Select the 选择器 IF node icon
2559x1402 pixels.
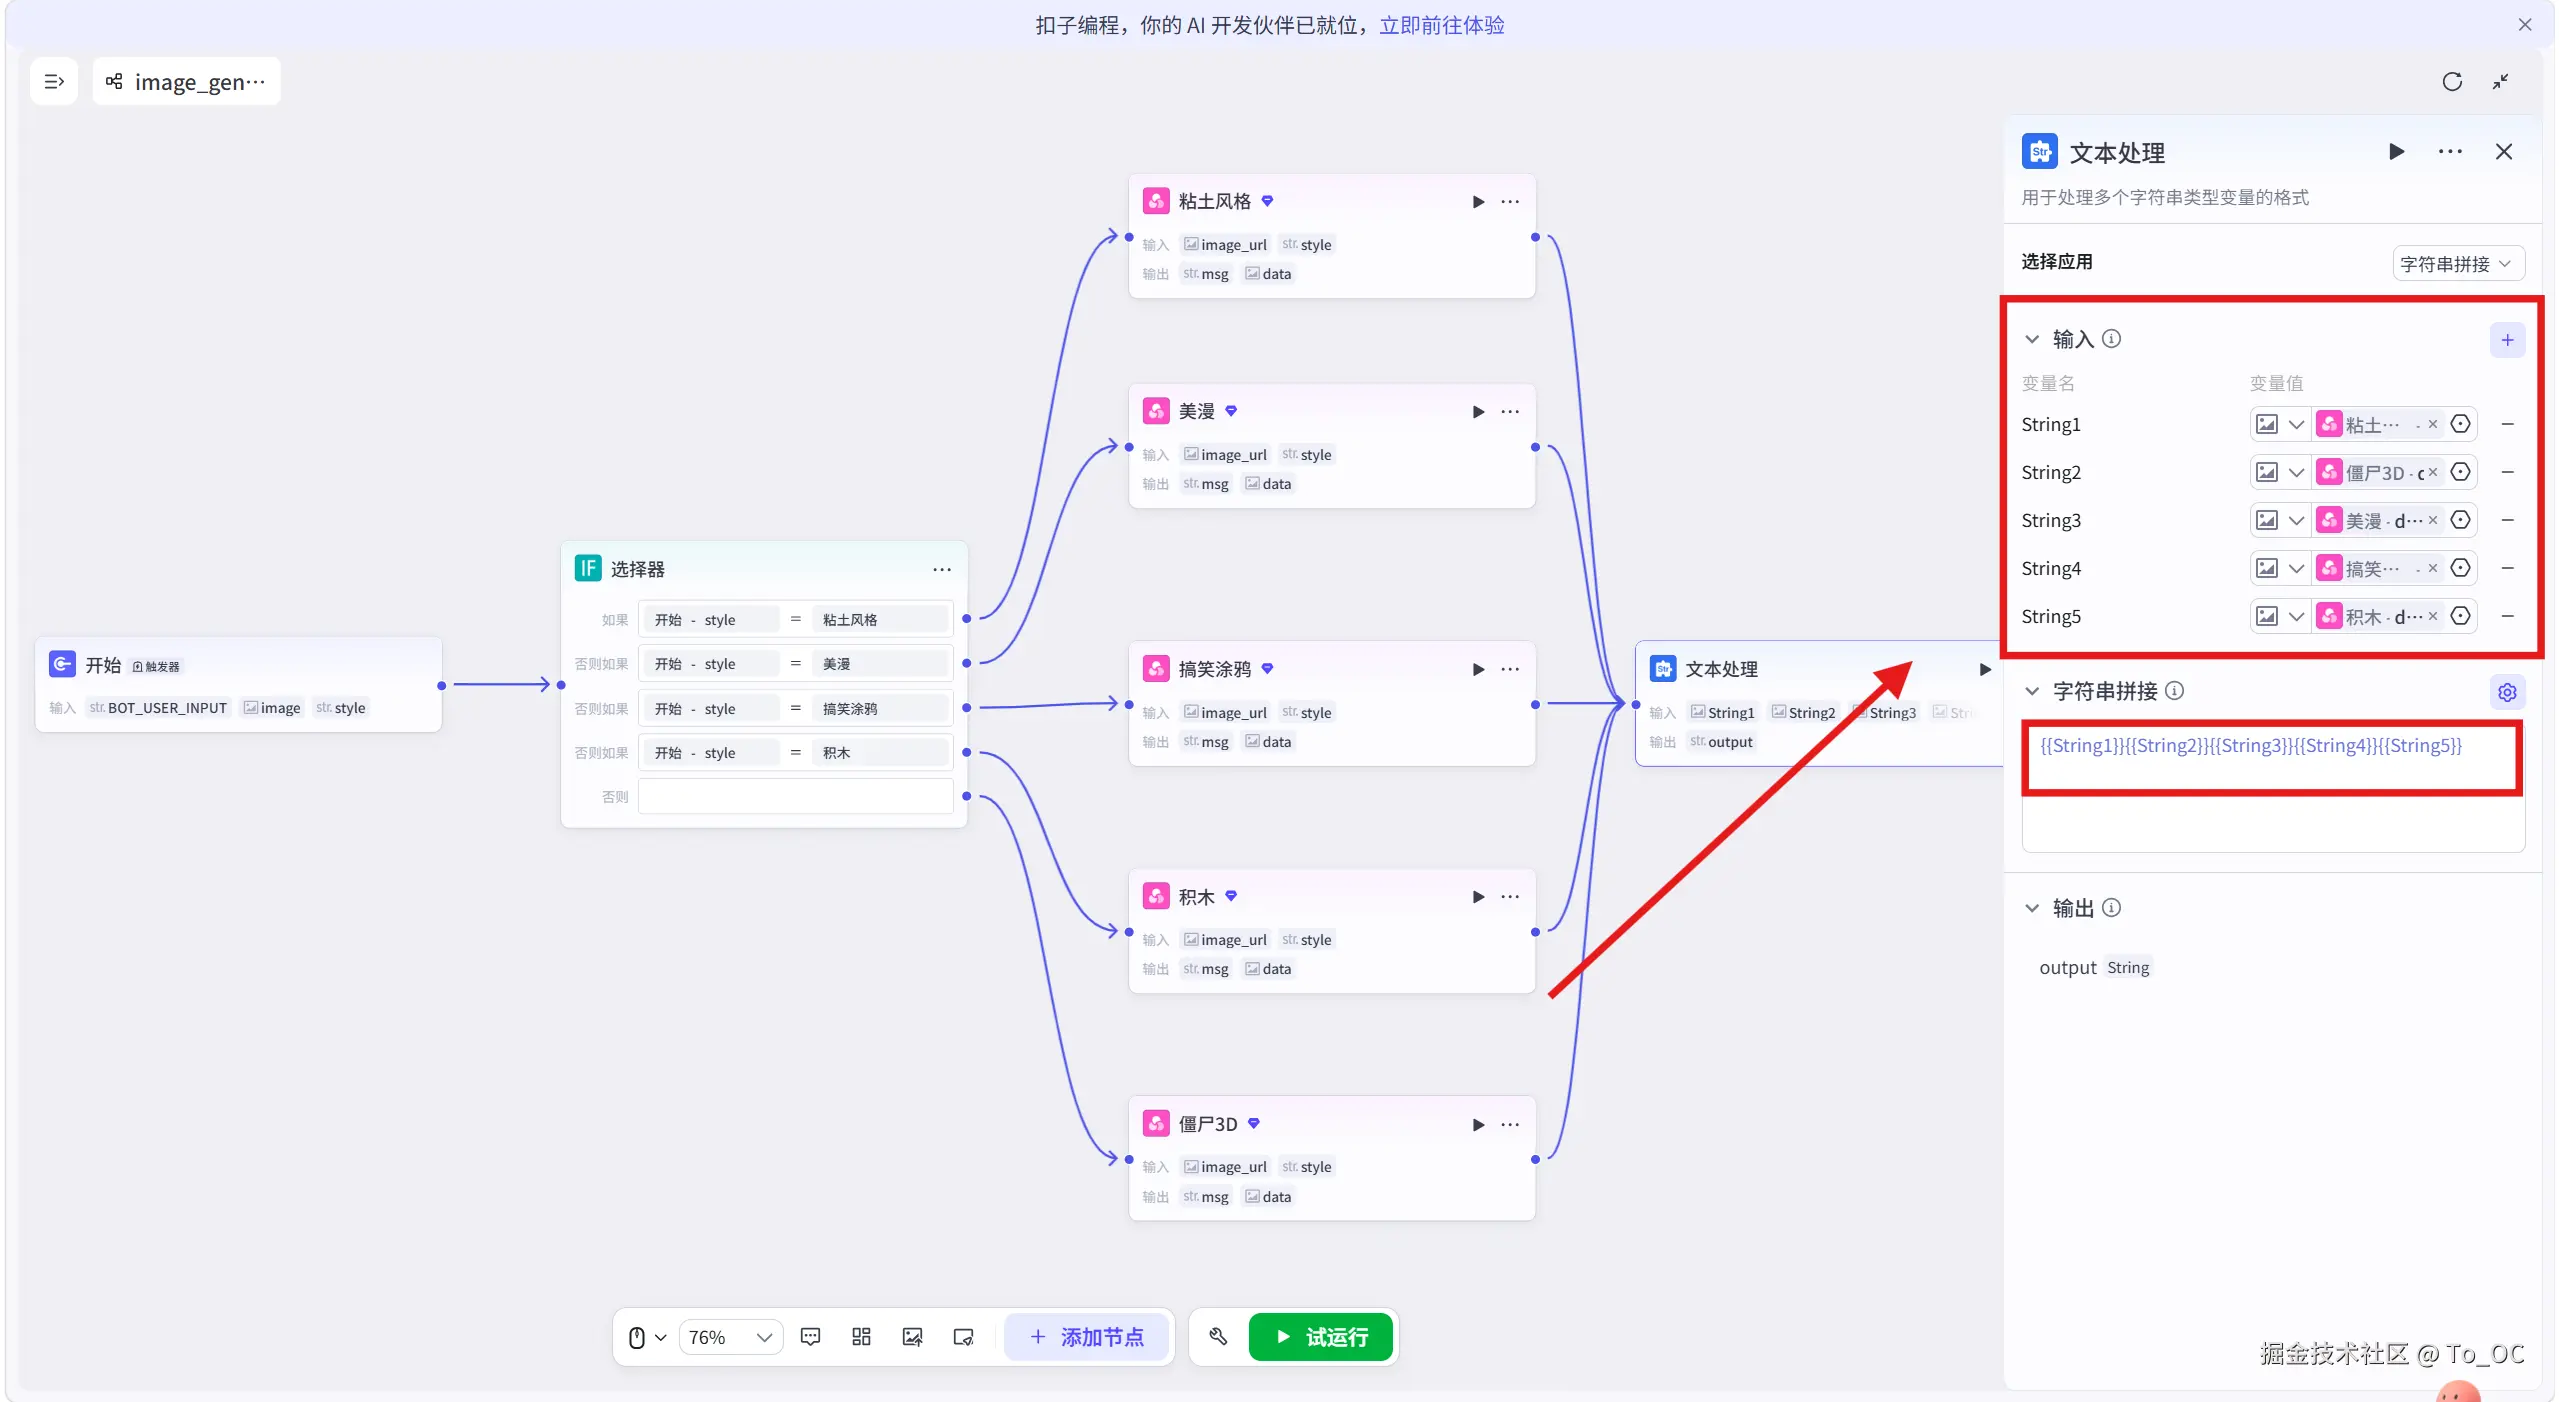(x=588, y=568)
